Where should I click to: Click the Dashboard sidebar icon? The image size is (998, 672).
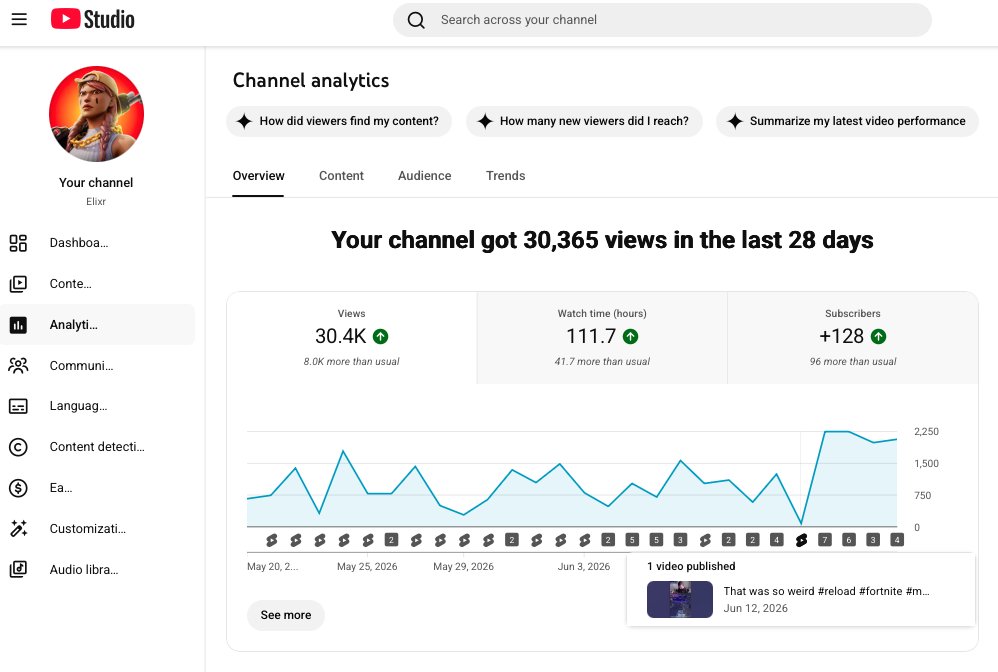click(x=18, y=243)
